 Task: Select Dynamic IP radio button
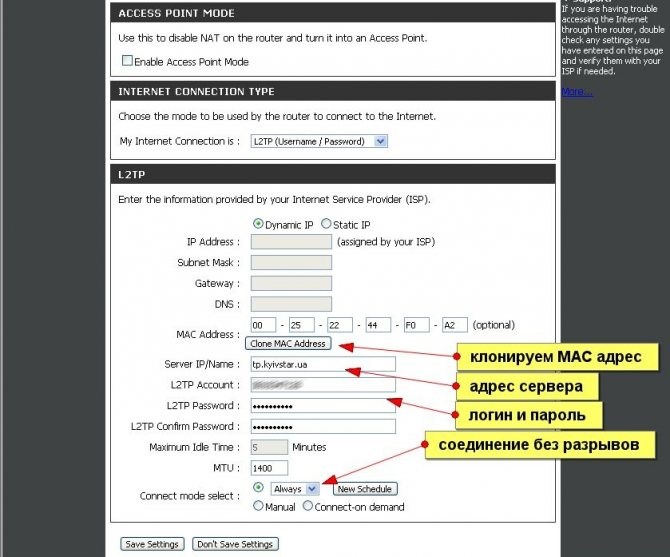click(258, 223)
